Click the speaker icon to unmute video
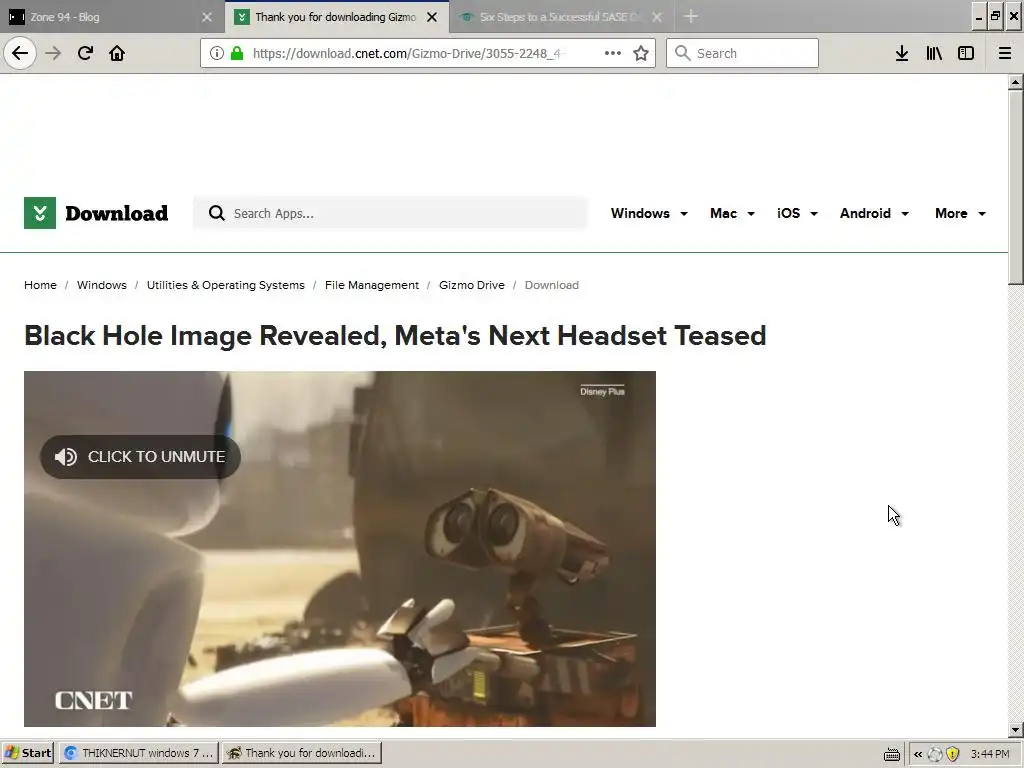The height and width of the screenshot is (768, 1024). pyautogui.click(x=65, y=456)
